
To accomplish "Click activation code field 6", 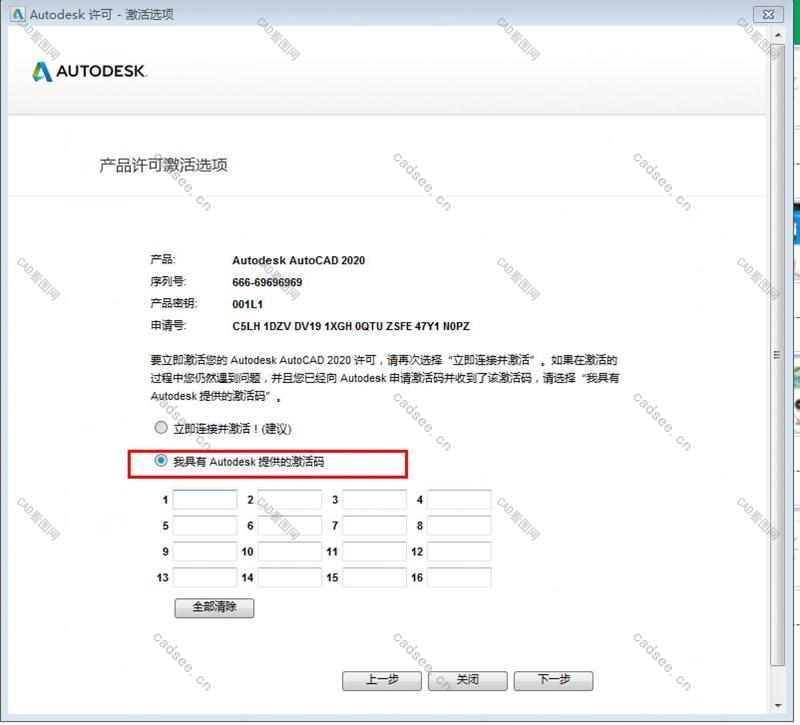I will click(x=289, y=526).
